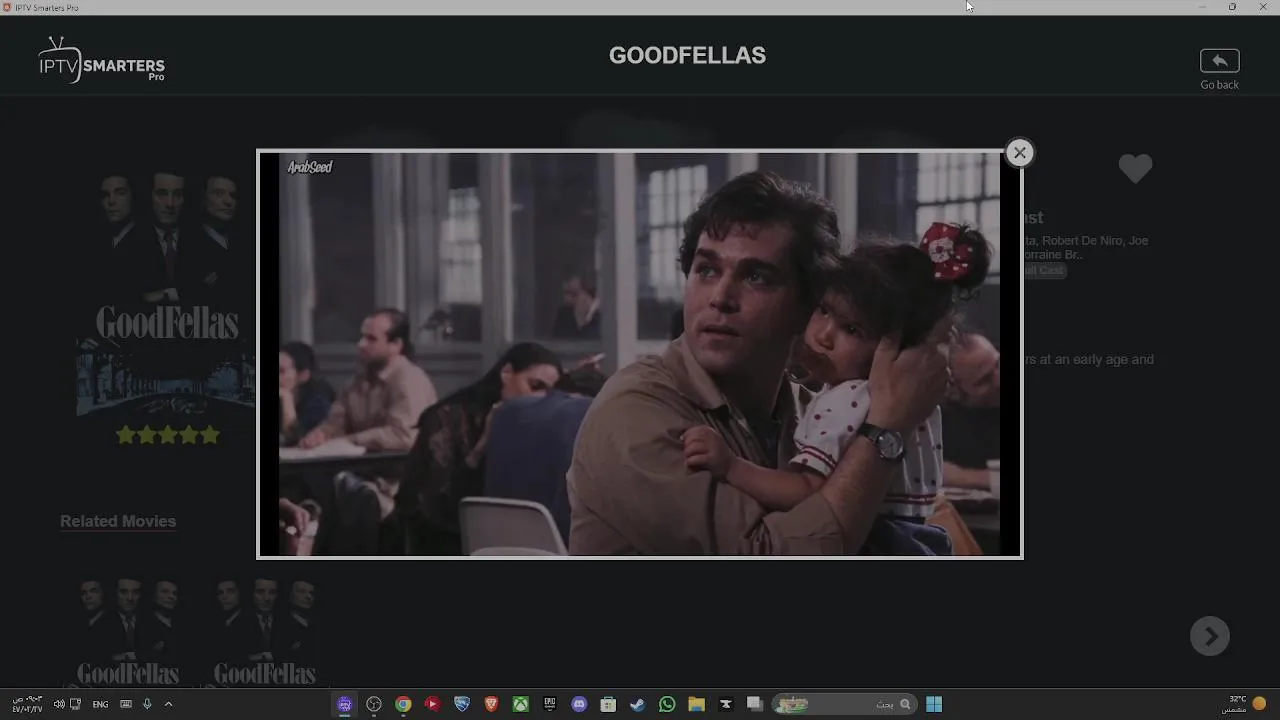The width and height of the screenshot is (1280, 720).
Task: Open OBS Studio from taskbar
Action: [x=374, y=704]
